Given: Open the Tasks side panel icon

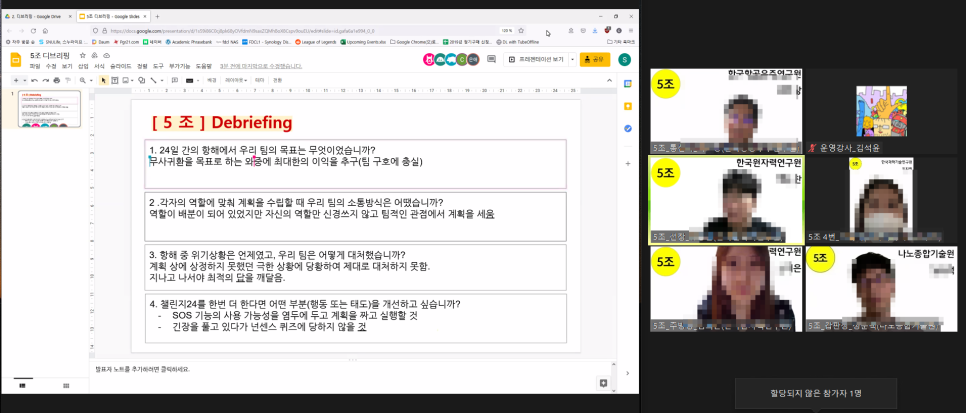Looking at the screenshot, I should (x=628, y=128).
